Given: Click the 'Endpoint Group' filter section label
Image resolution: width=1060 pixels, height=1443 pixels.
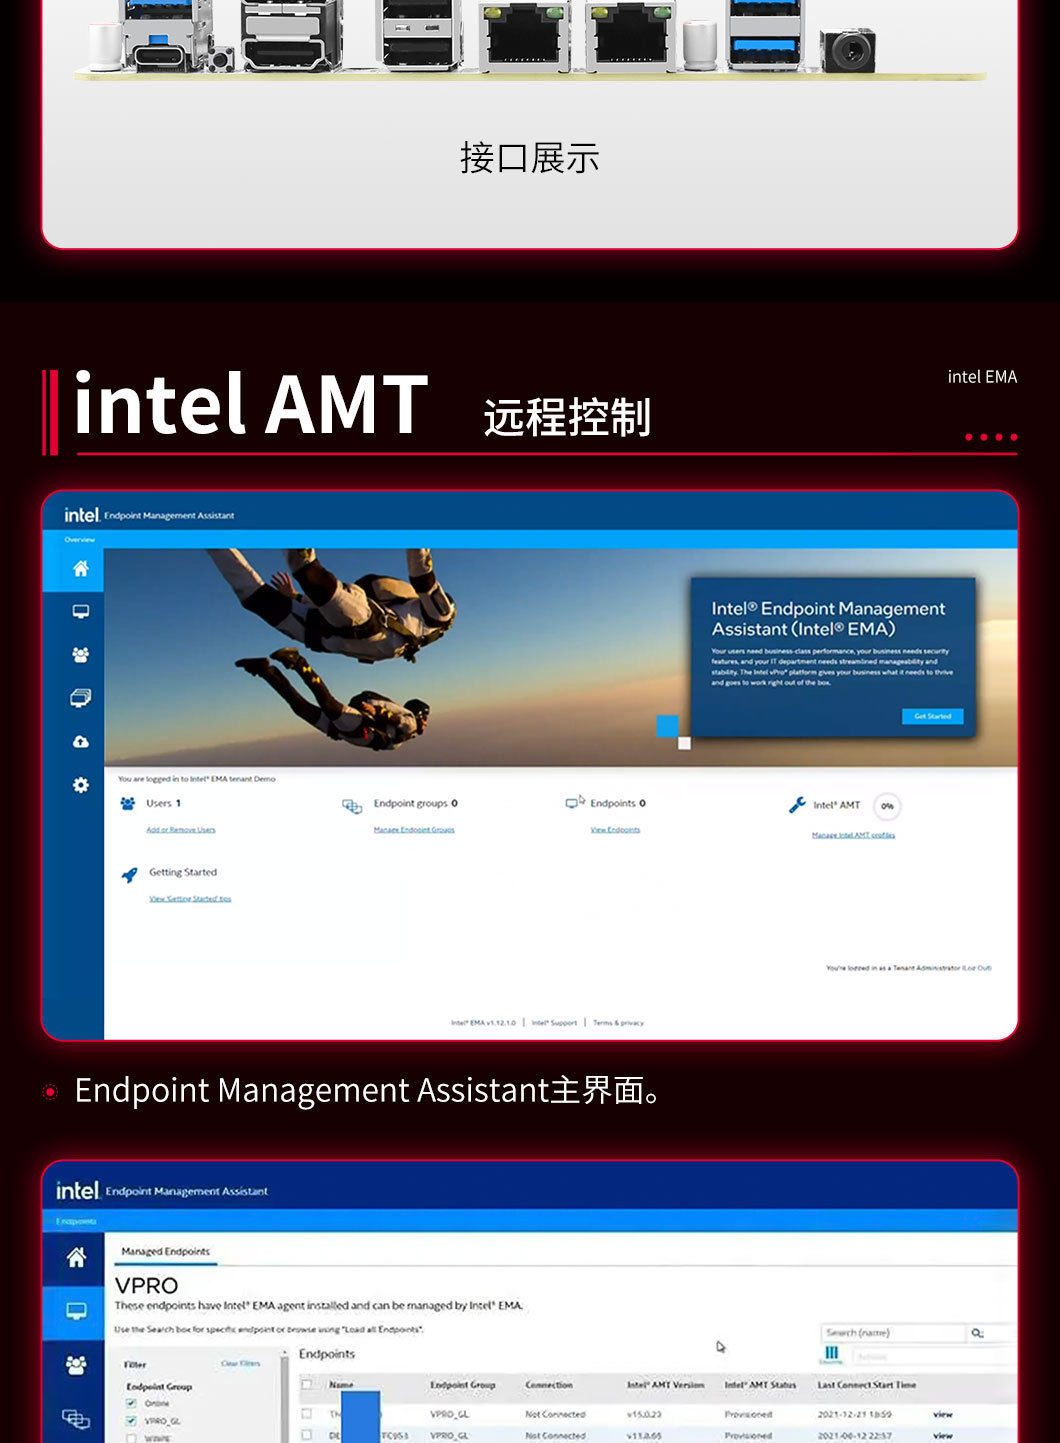Looking at the screenshot, I should click(159, 1387).
